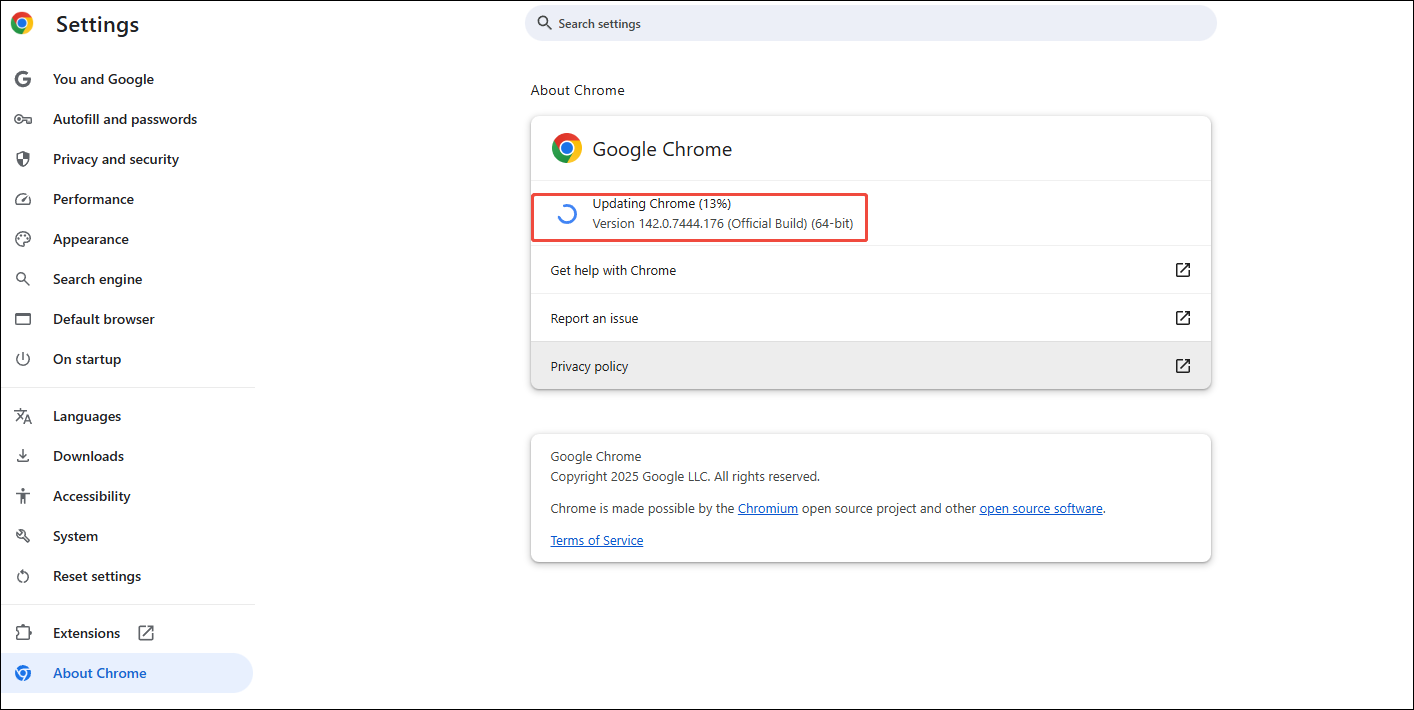Select the Appearance icon in the sidebar
This screenshot has width=1414, height=710.
(x=23, y=239)
